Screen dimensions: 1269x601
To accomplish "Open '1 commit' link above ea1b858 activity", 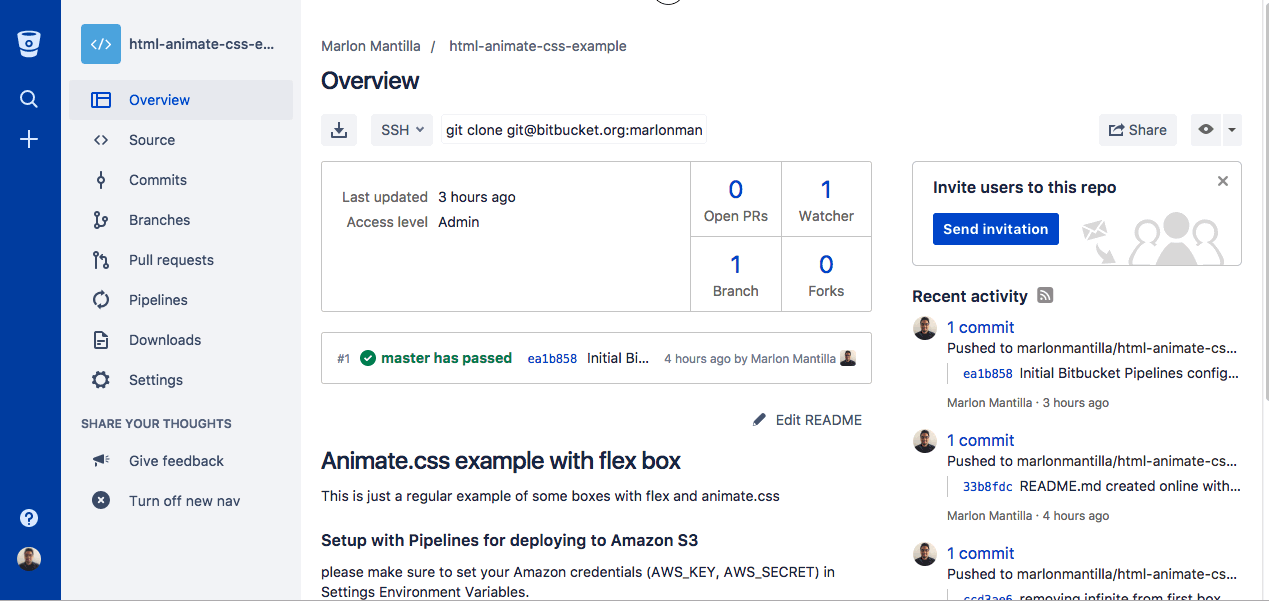I will (x=980, y=327).
